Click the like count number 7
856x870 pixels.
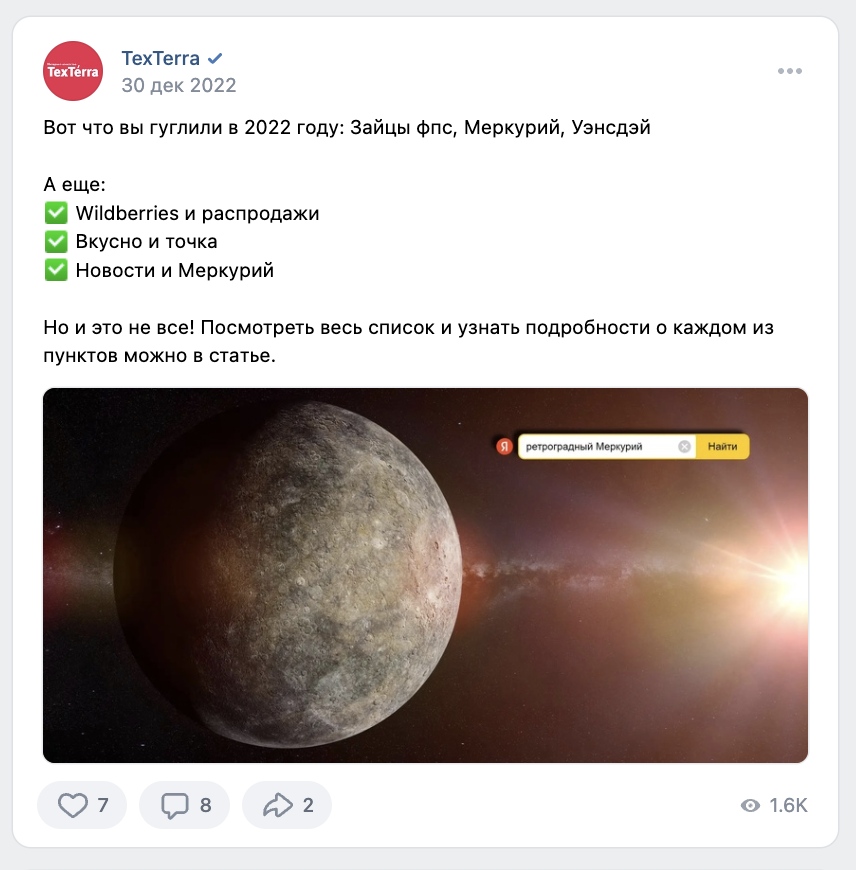[x=103, y=805]
